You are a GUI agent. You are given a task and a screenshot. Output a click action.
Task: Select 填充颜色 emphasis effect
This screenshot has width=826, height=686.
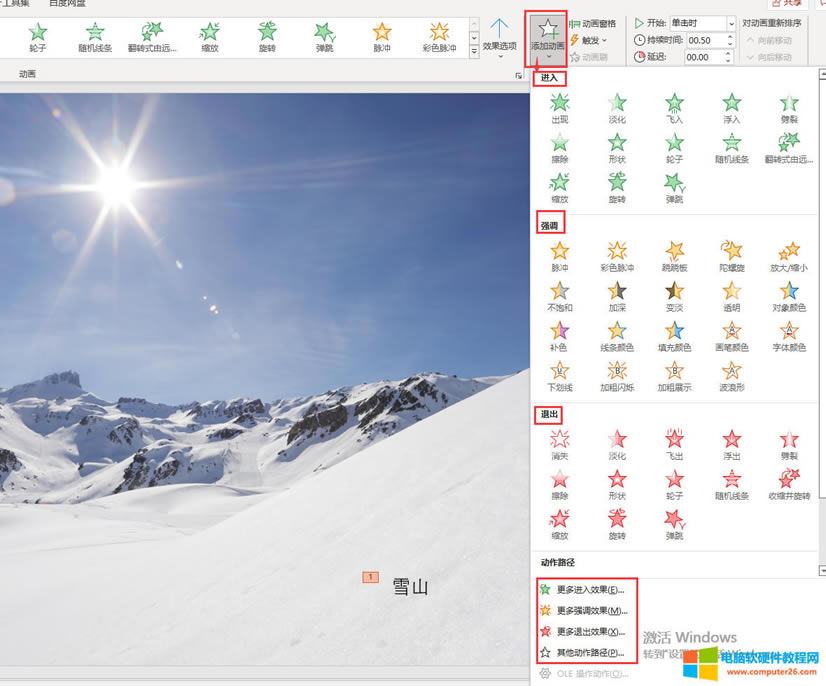[675, 335]
